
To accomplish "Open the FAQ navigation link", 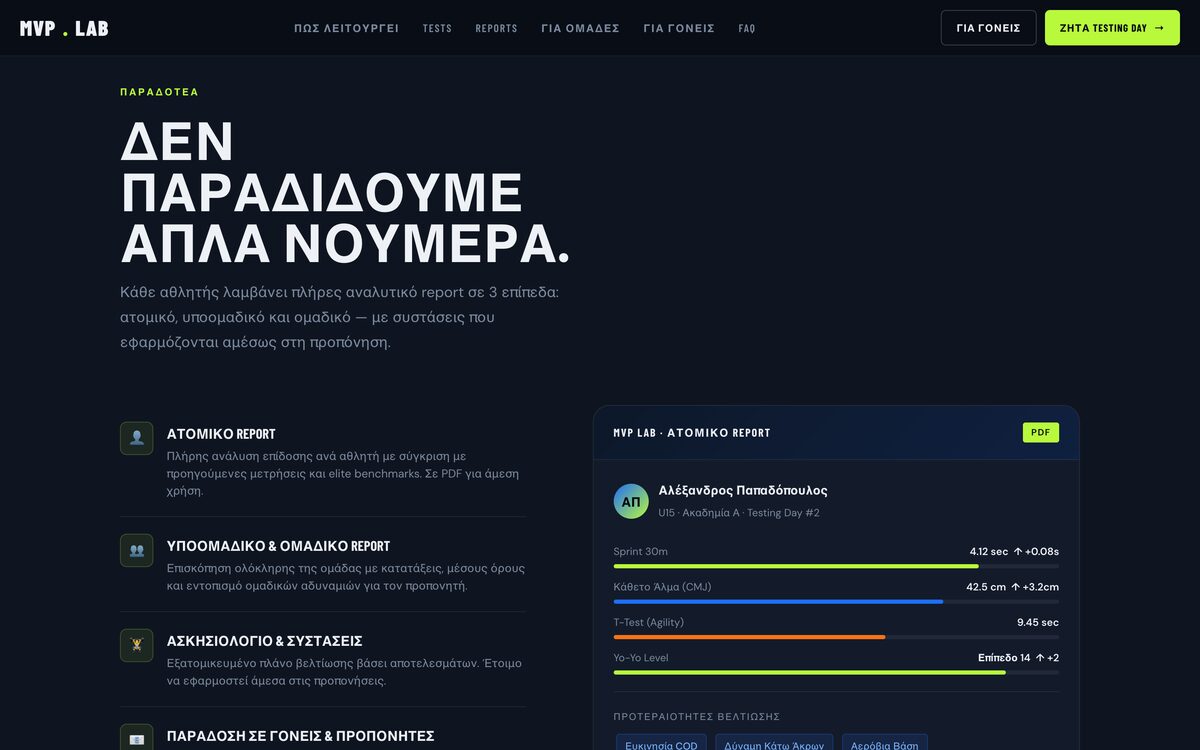I will pyautogui.click(x=747, y=28).
